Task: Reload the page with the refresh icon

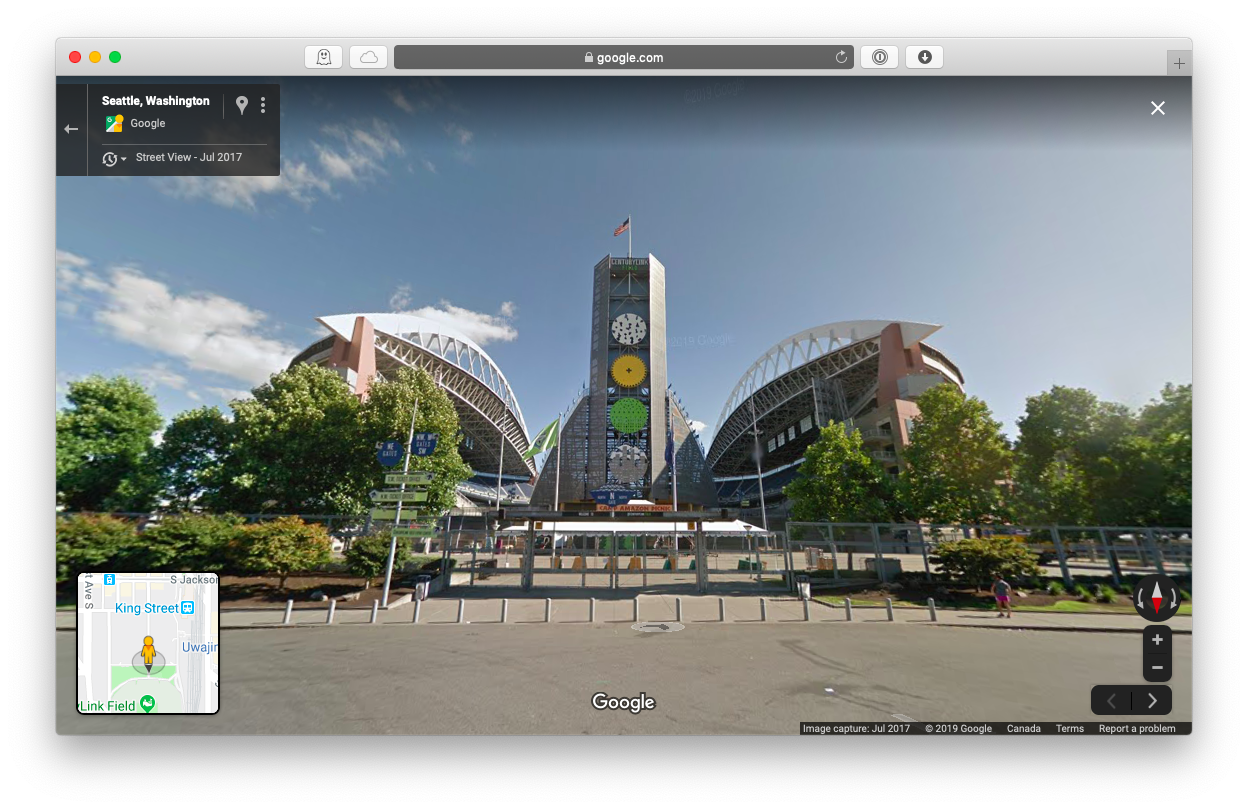Action: tap(841, 57)
